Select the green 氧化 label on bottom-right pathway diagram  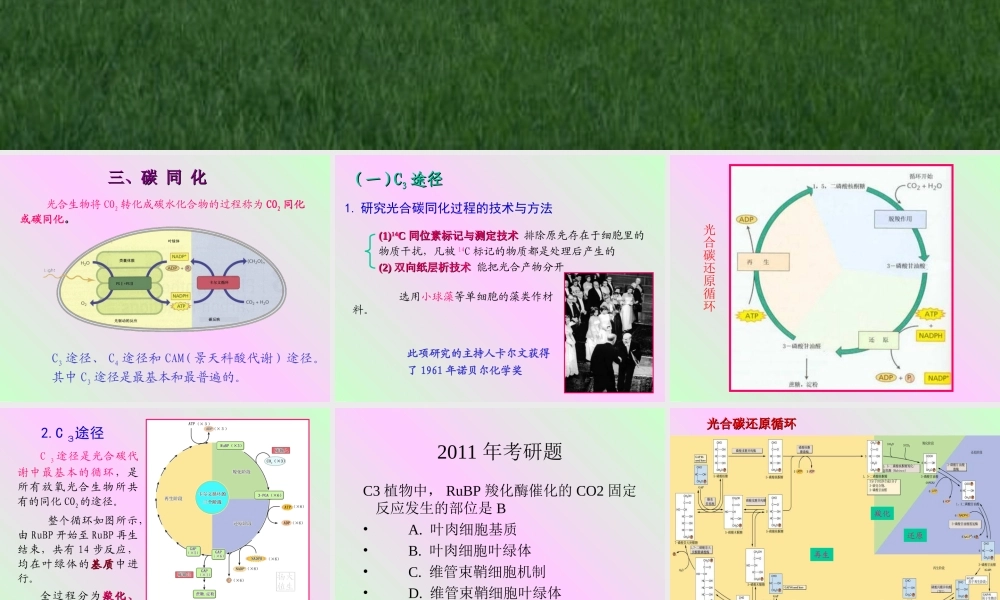point(881,514)
